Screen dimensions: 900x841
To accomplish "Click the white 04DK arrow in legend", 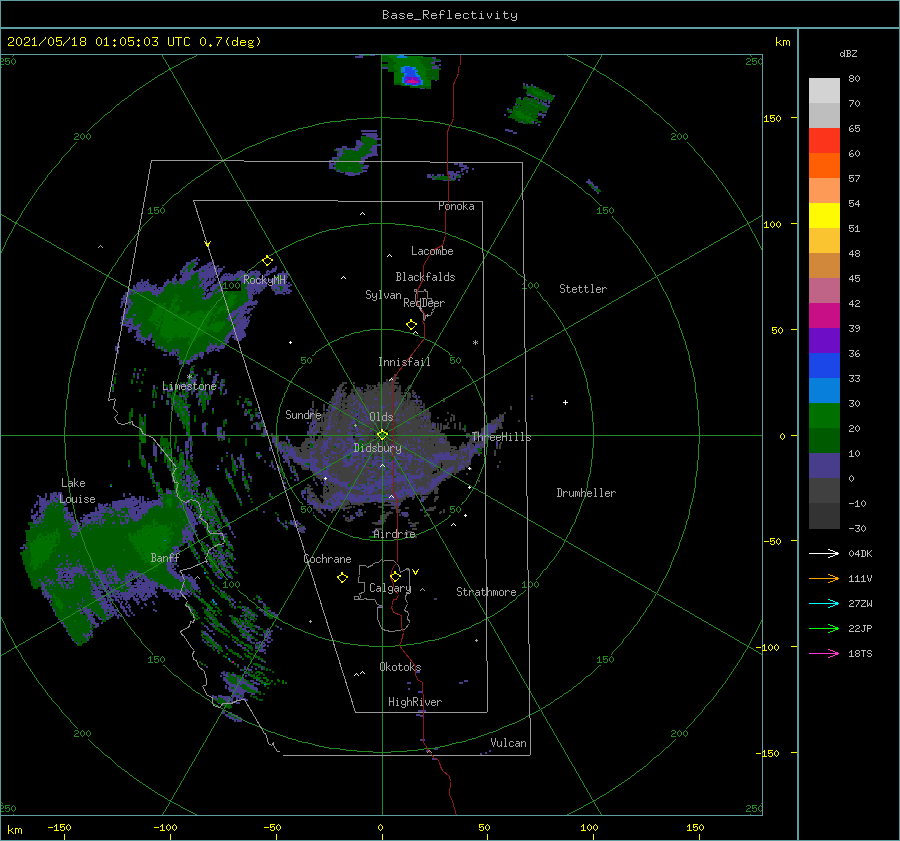I will click(824, 553).
